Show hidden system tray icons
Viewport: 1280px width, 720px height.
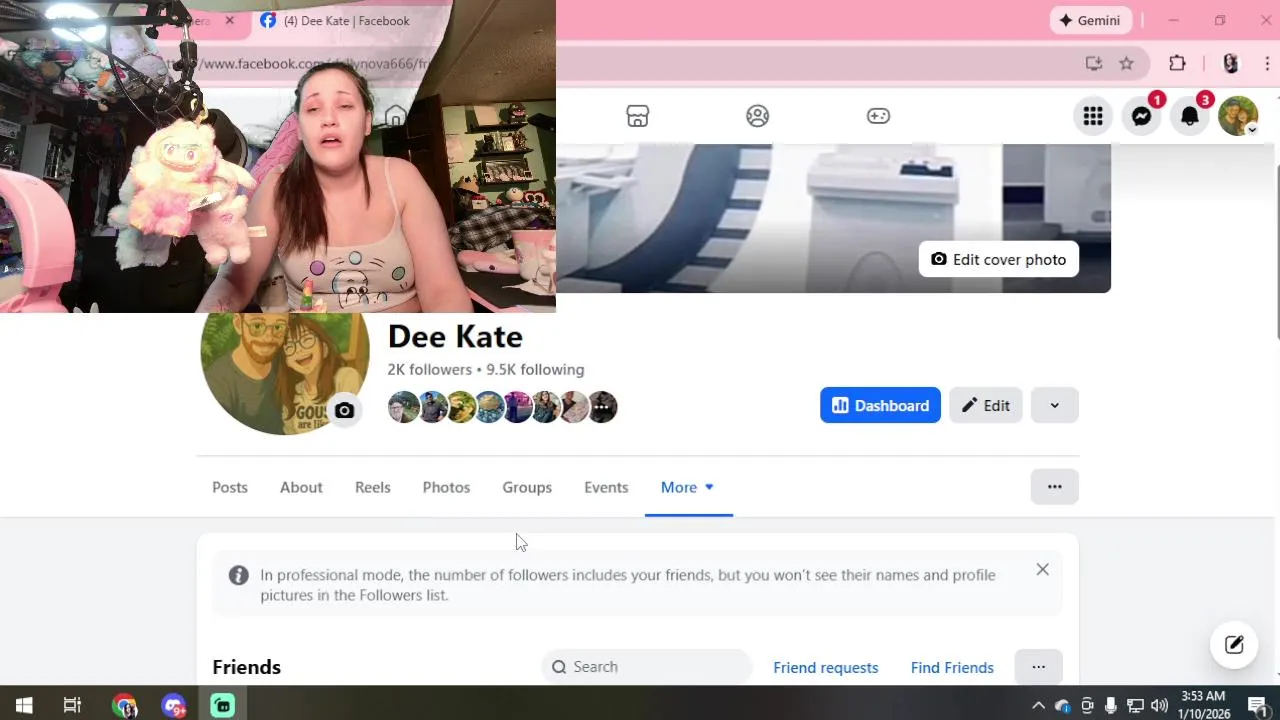tap(1038, 706)
